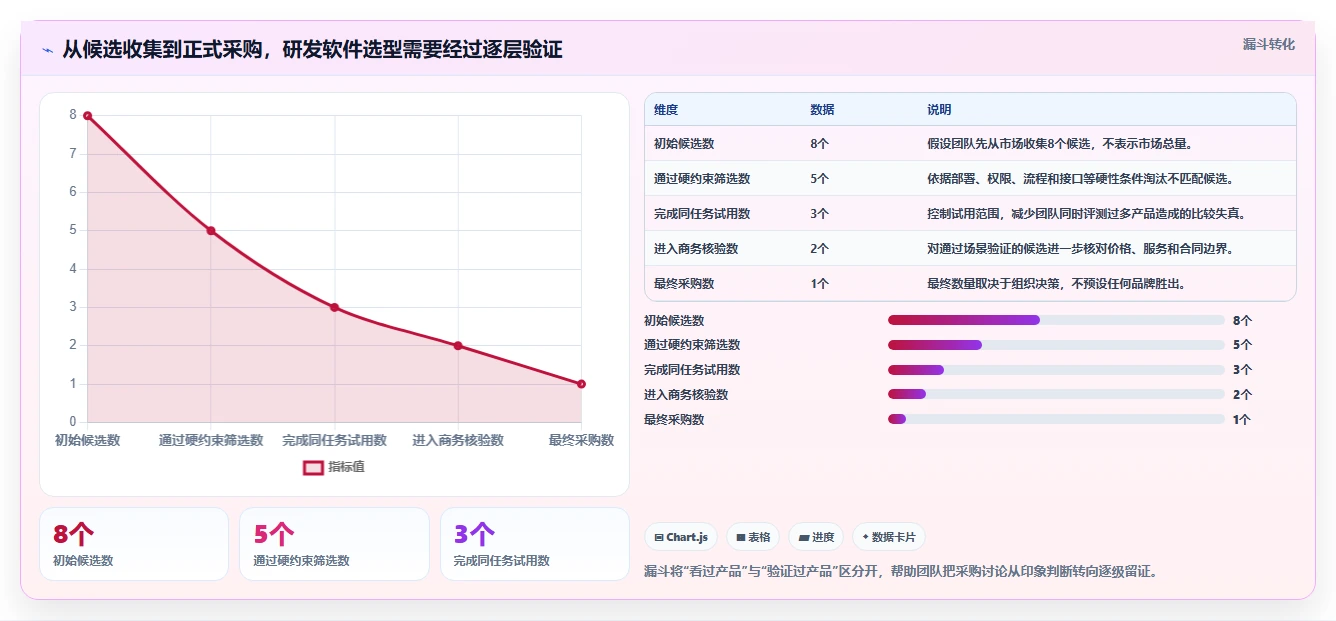Viewport: 1336px width, 621px height.
Task: Click the table cell showing 3个
Action: (x=819, y=214)
